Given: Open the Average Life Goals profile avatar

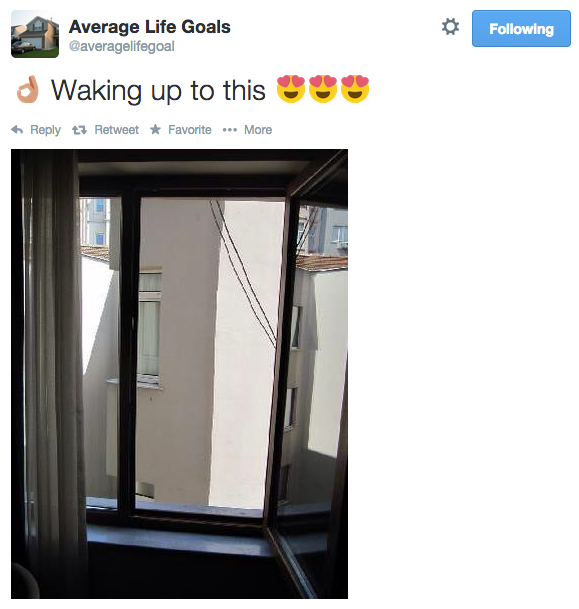Looking at the screenshot, I should point(35,34).
